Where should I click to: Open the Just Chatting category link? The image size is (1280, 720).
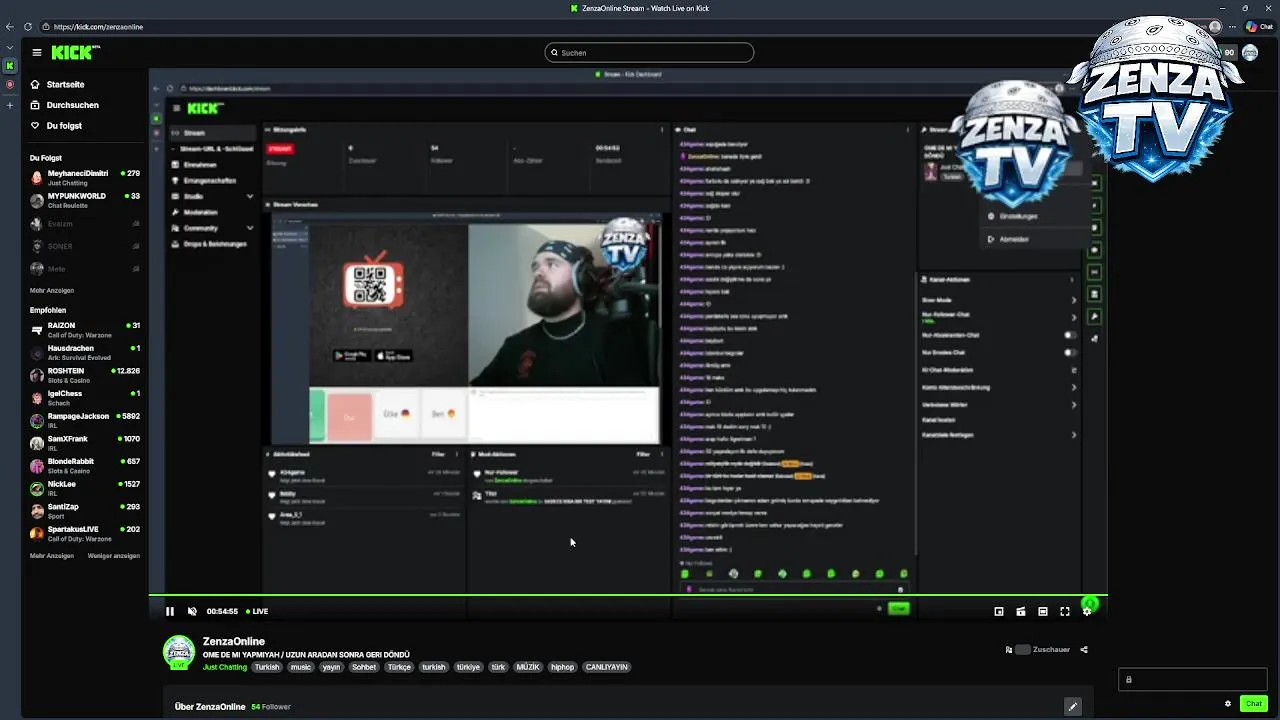pos(225,667)
